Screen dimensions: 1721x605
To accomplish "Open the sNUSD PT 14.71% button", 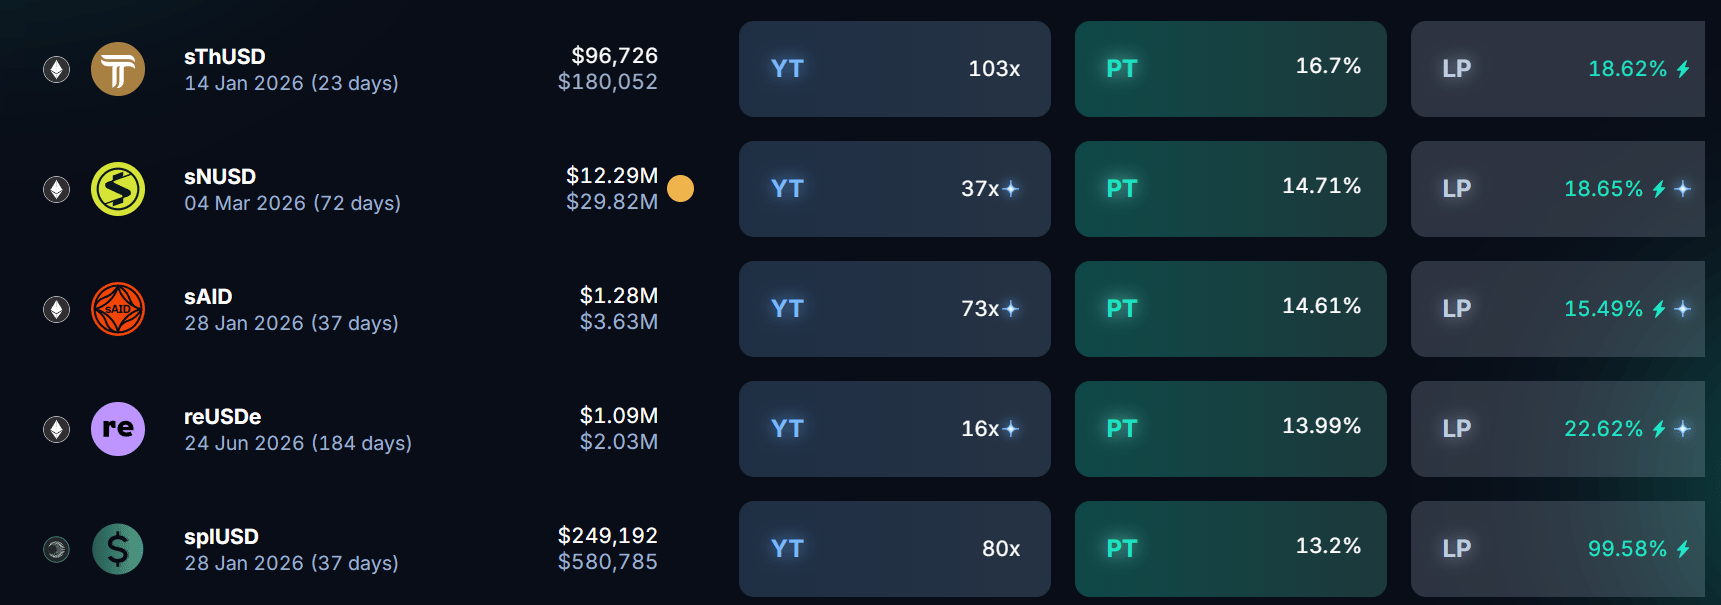I will coord(1231,189).
